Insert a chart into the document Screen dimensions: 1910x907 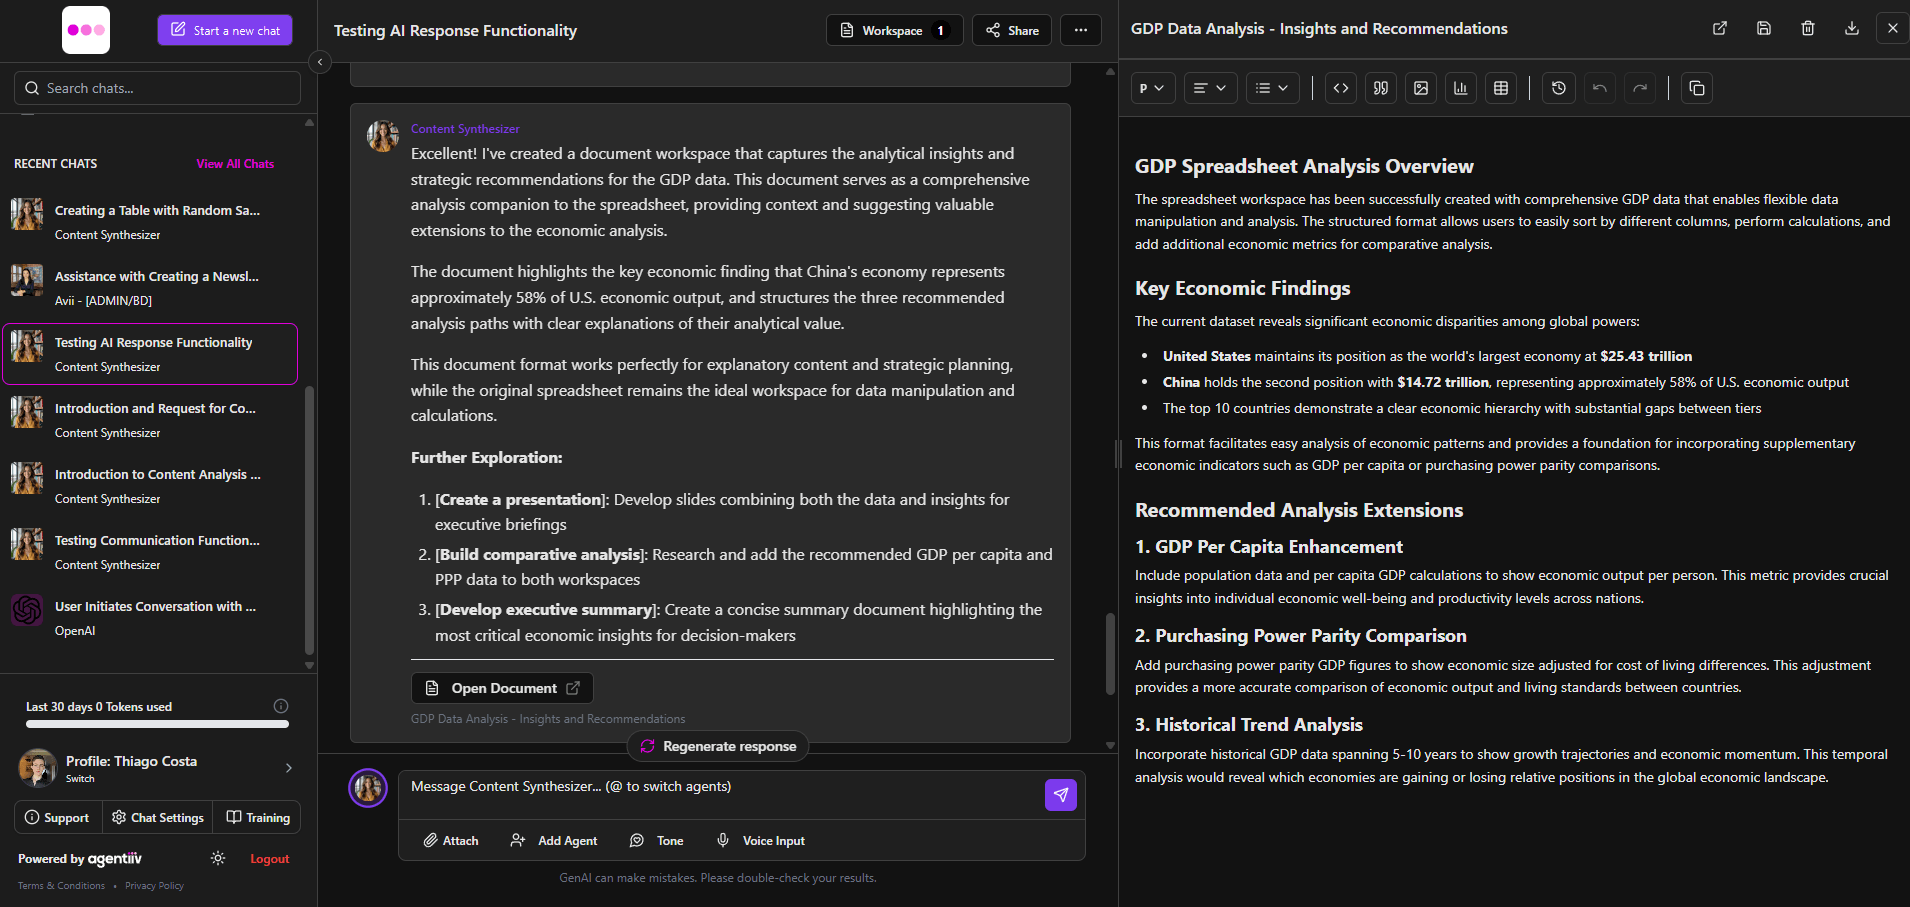pyautogui.click(x=1461, y=88)
